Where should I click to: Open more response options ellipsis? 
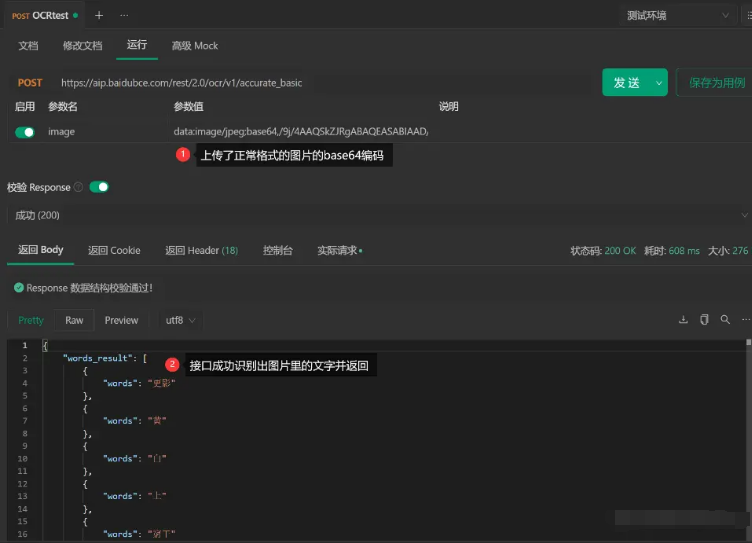click(x=746, y=319)
